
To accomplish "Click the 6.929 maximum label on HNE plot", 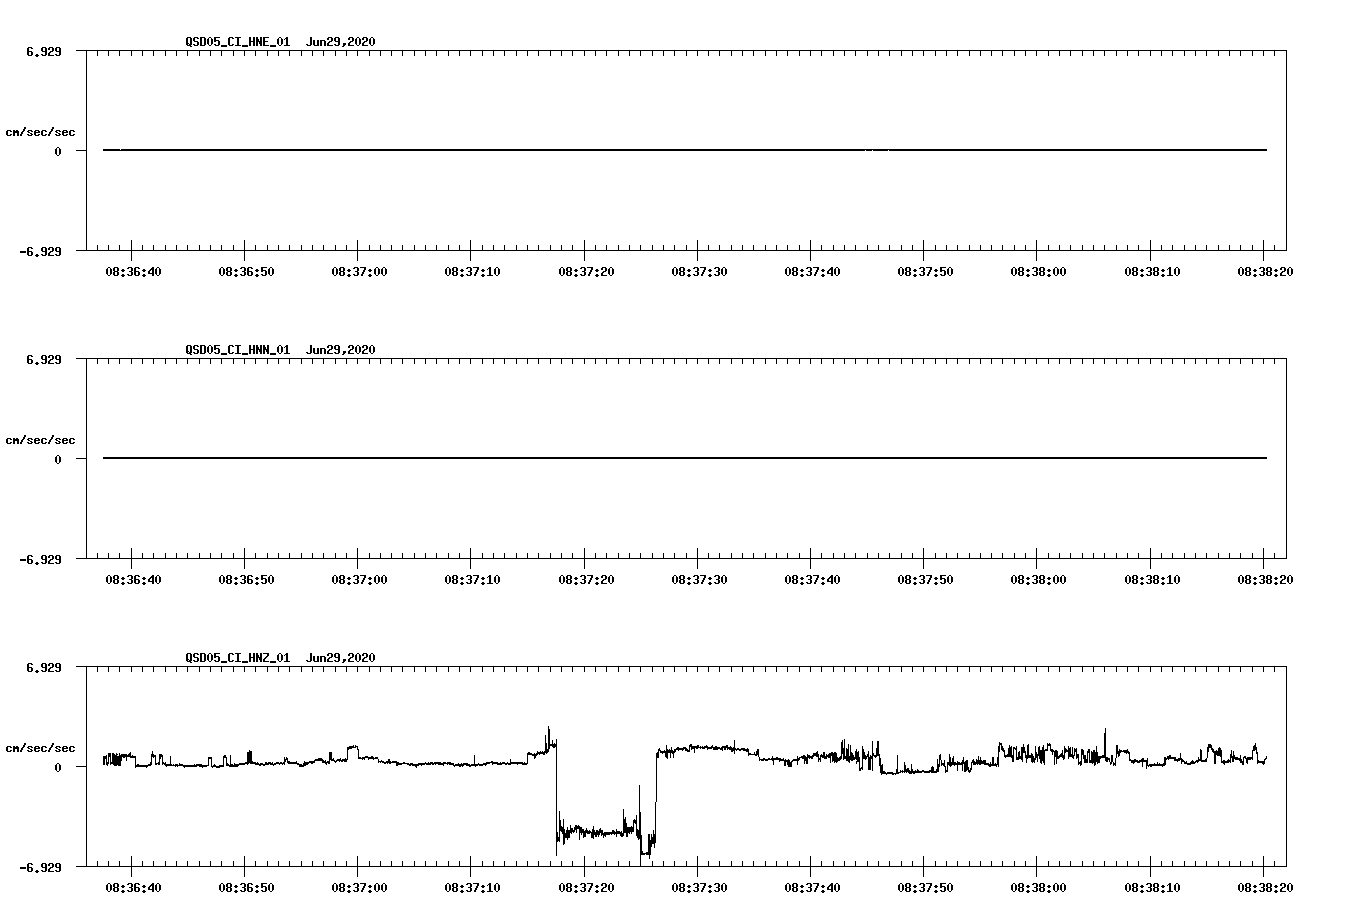I will 44,51.
